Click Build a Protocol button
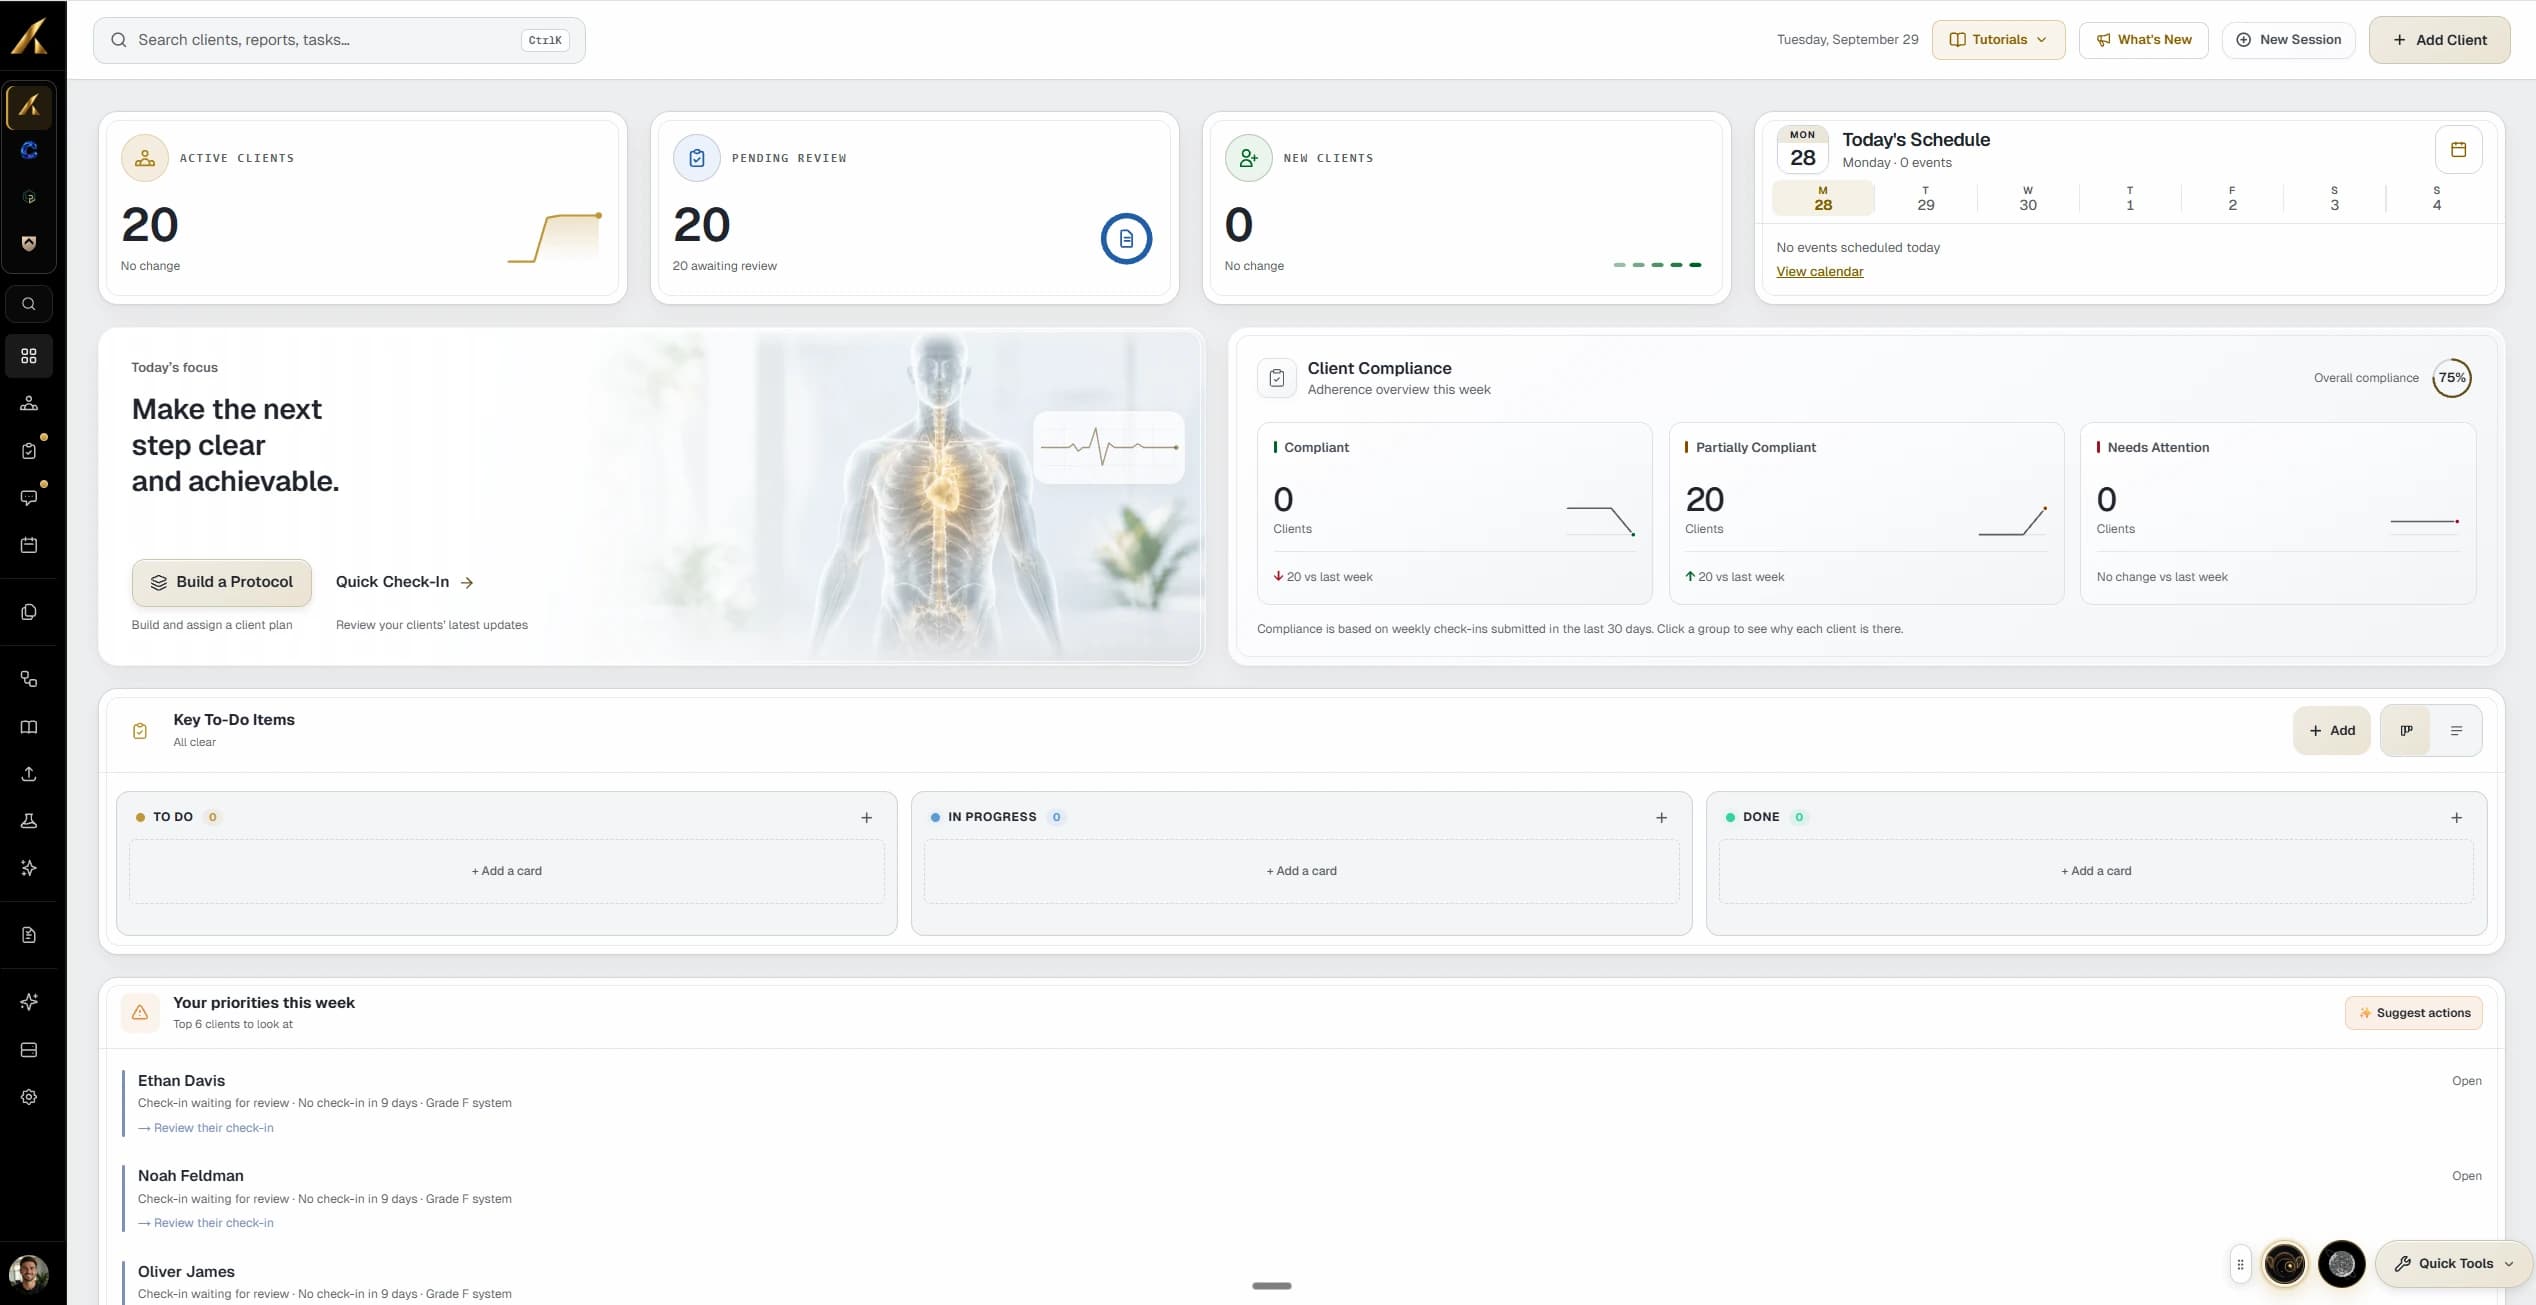Screen dimensions: 2536x1305 point(221,582)
